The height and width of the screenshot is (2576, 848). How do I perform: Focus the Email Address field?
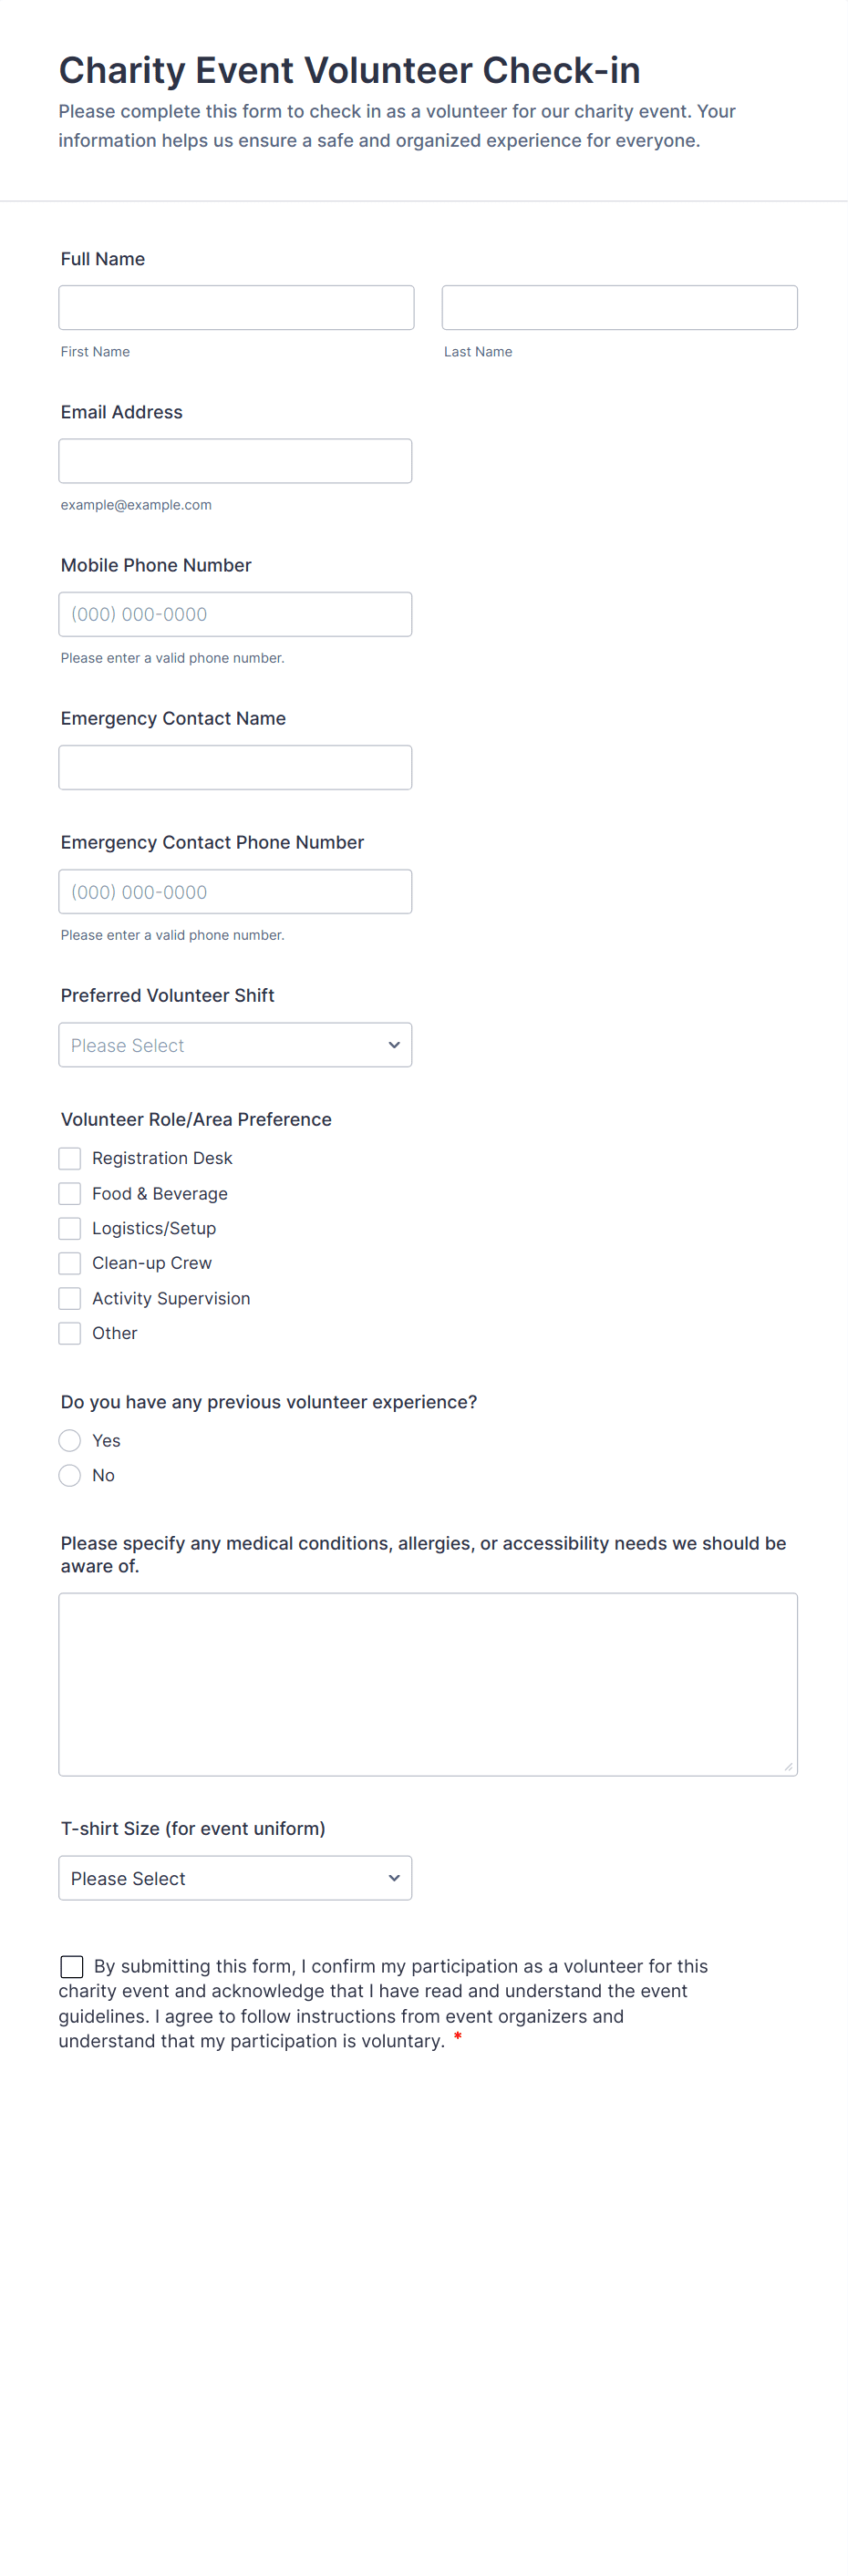click(235, 461)
